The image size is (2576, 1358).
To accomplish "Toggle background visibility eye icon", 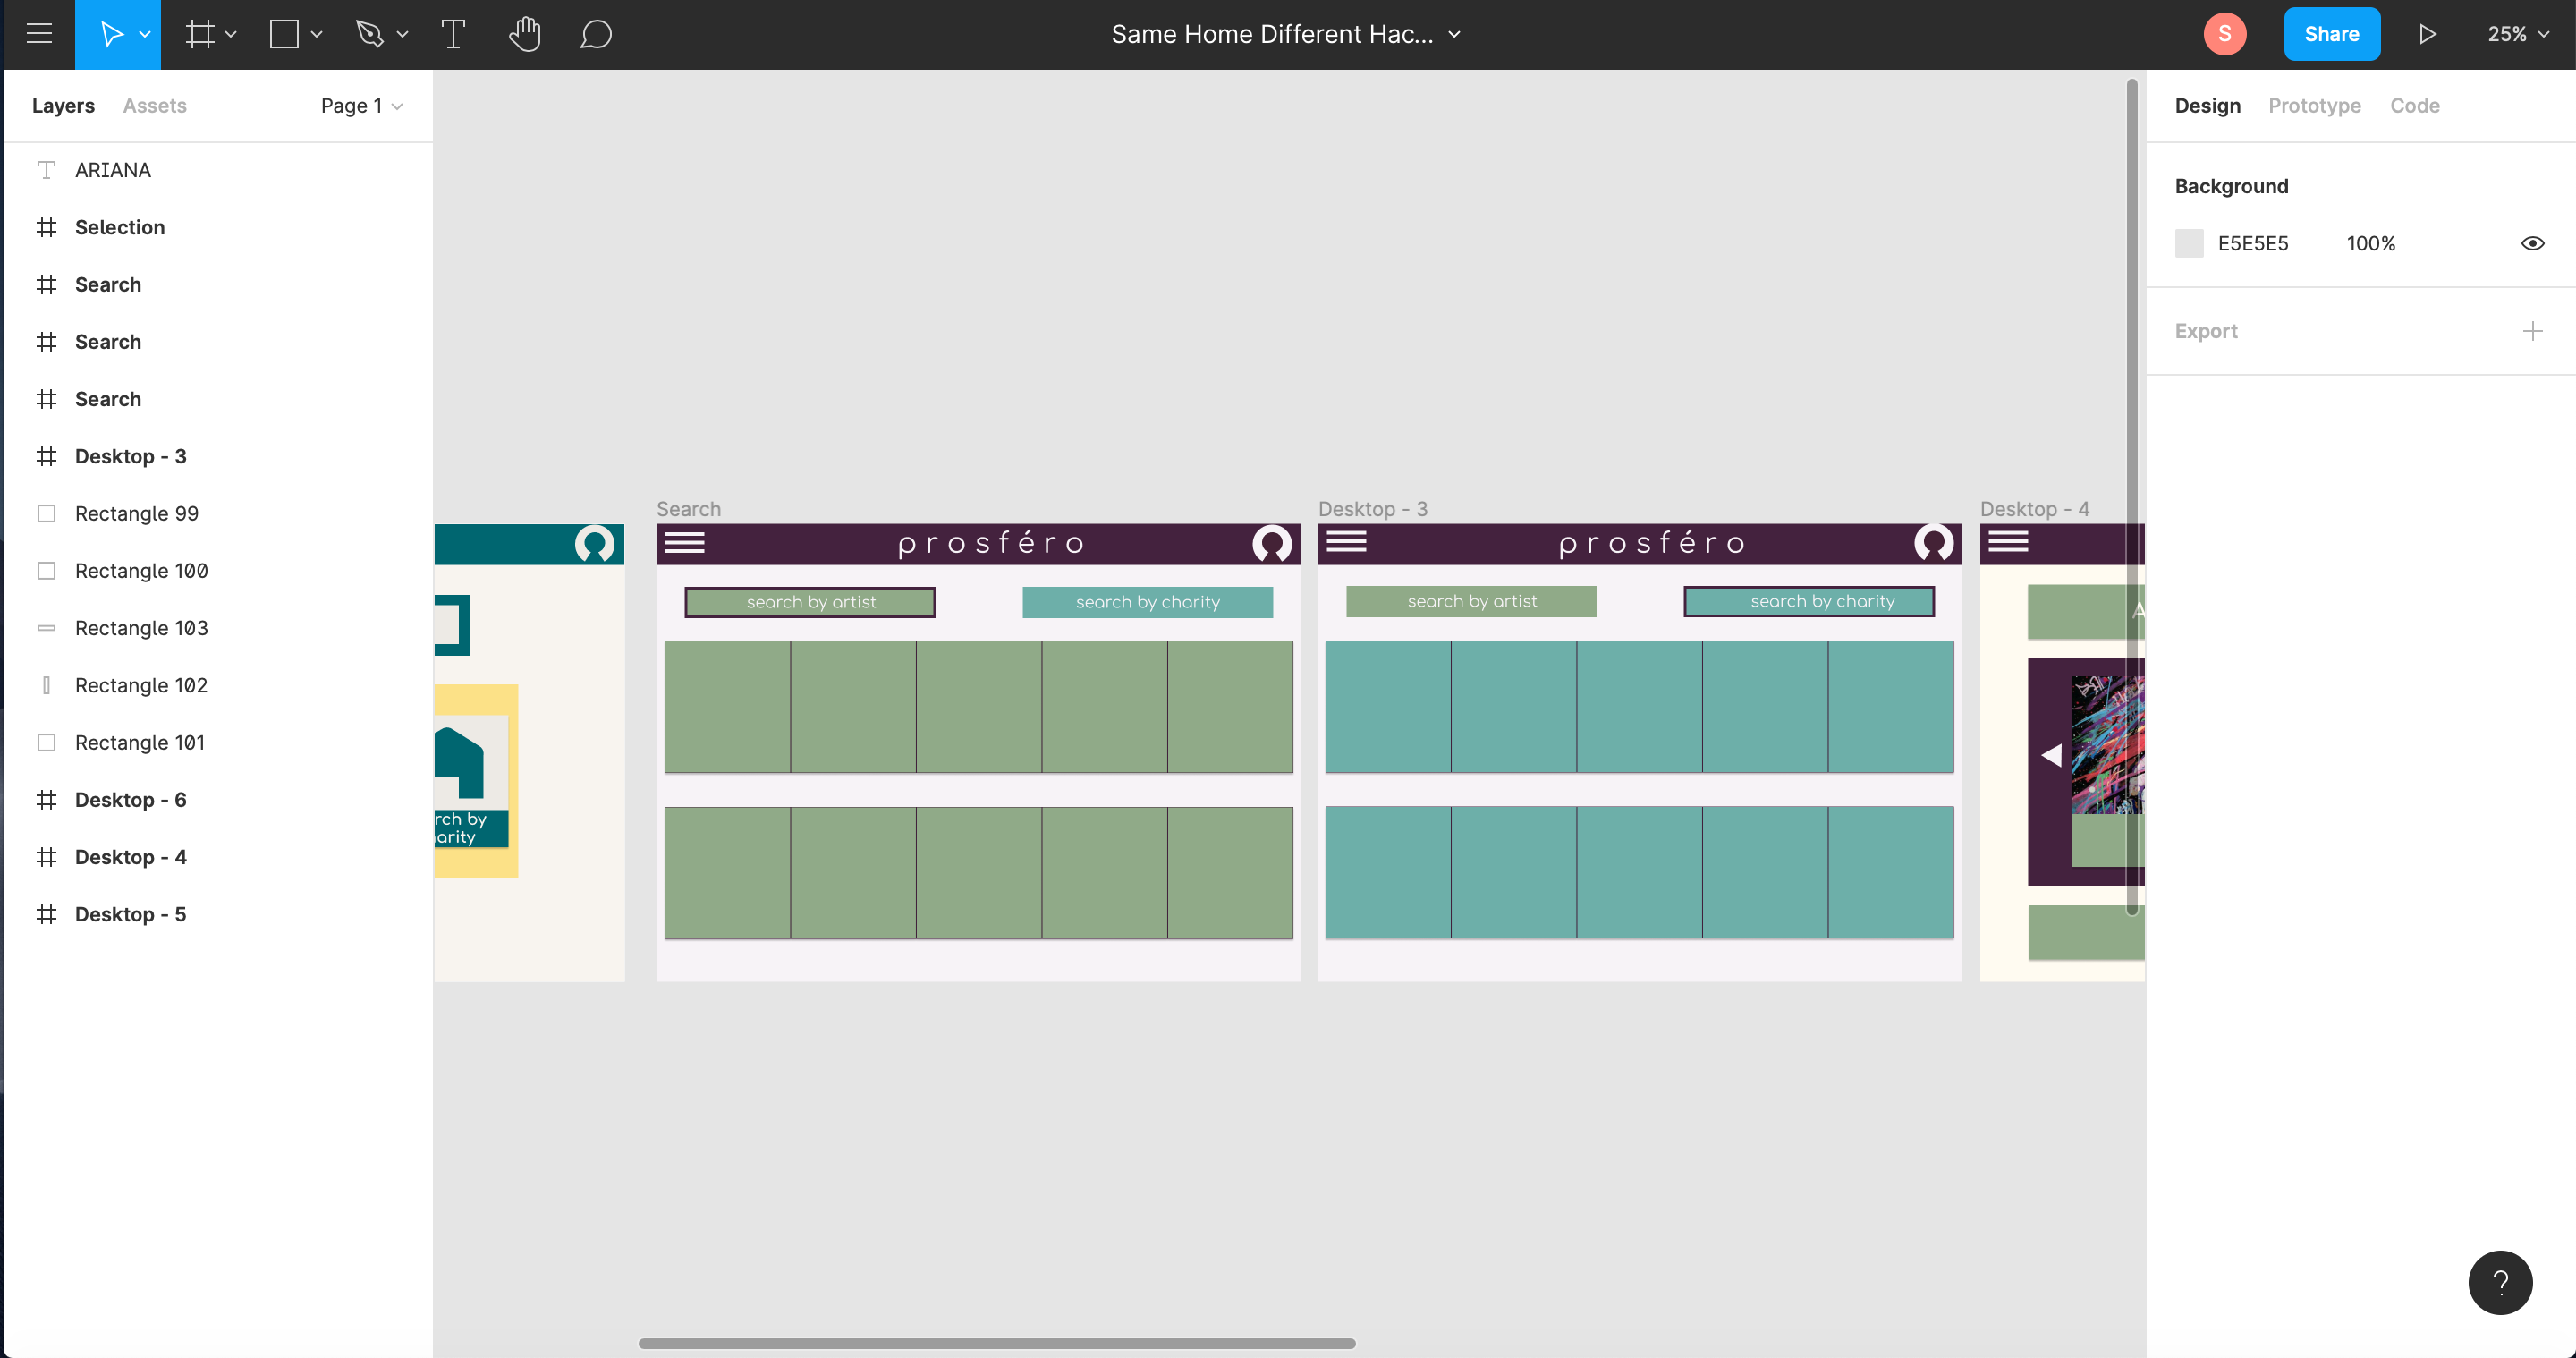I will [x=2532, y=243].
